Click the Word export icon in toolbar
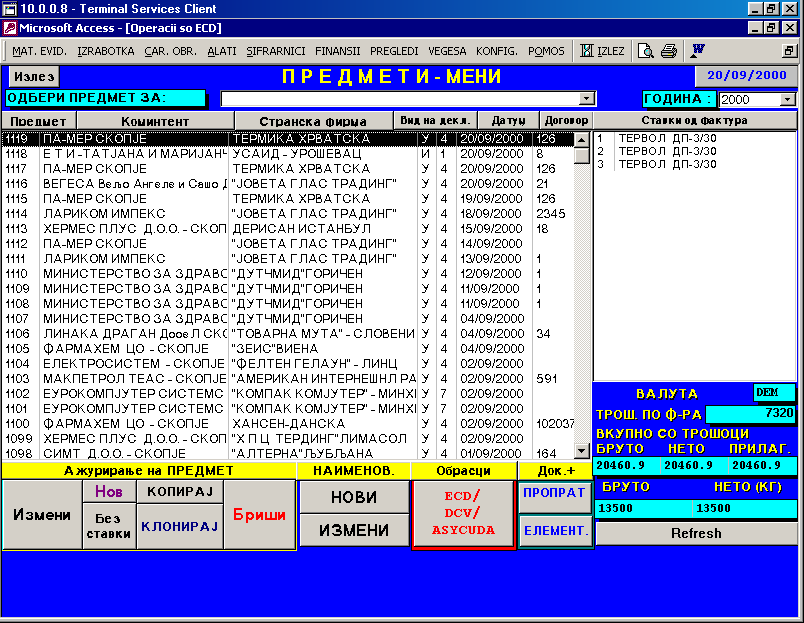804x623 pixels. click(698, 50)
